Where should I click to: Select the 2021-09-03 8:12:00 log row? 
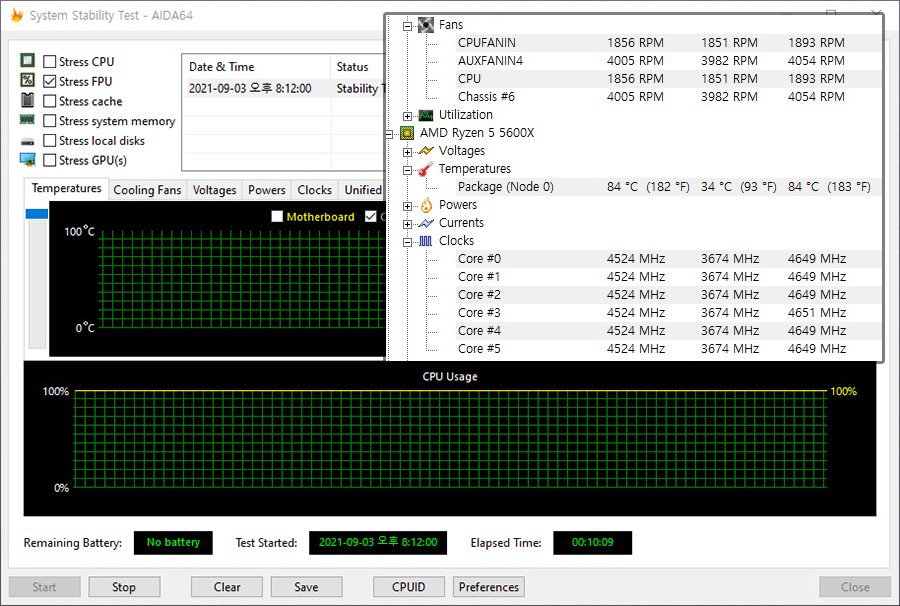click(x=284, y=88)
